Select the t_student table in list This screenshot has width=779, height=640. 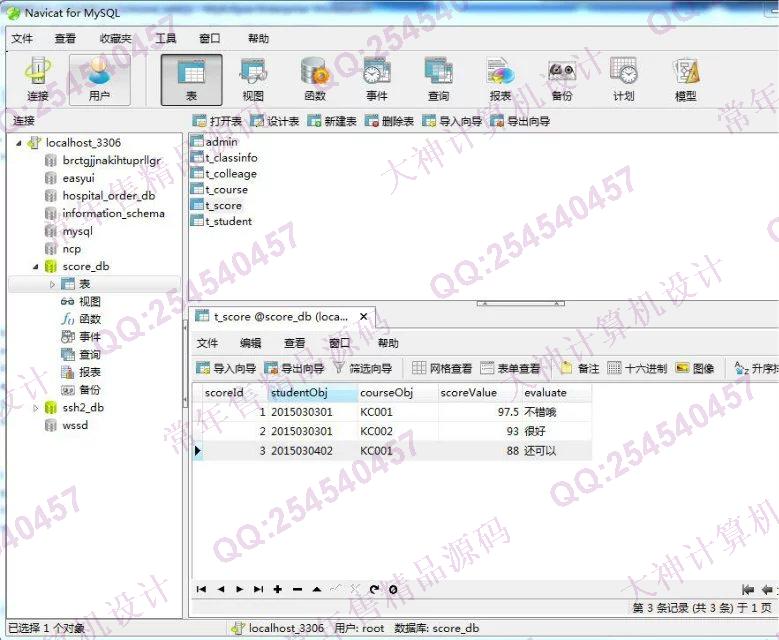coord(222,221)
